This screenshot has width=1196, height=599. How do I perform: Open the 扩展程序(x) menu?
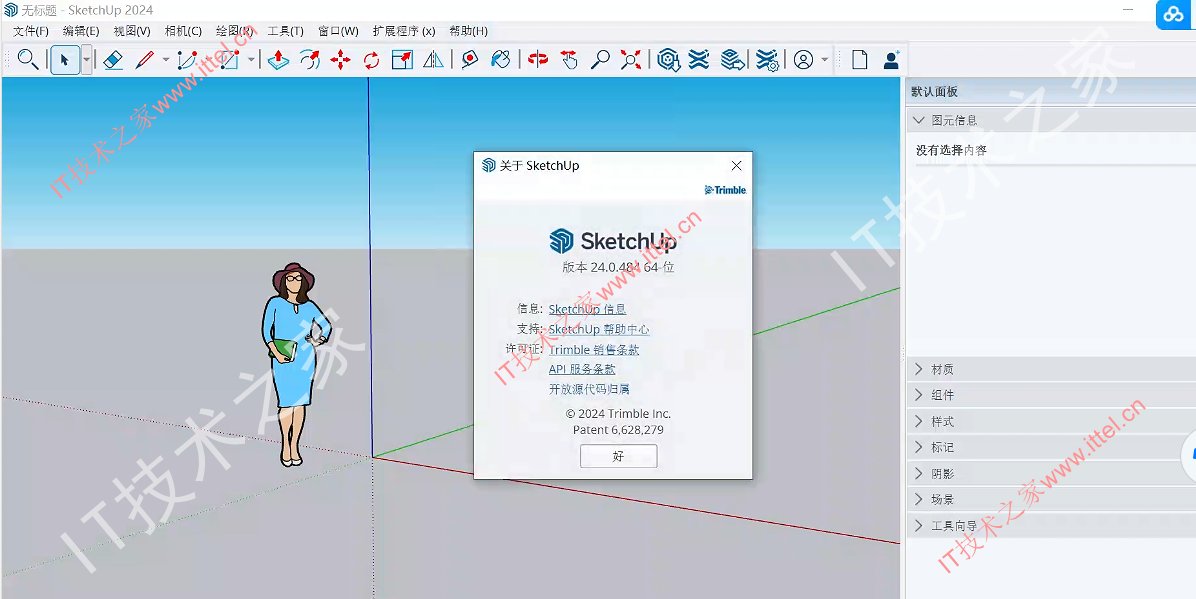pyautogui.click(x=403, y=31)
